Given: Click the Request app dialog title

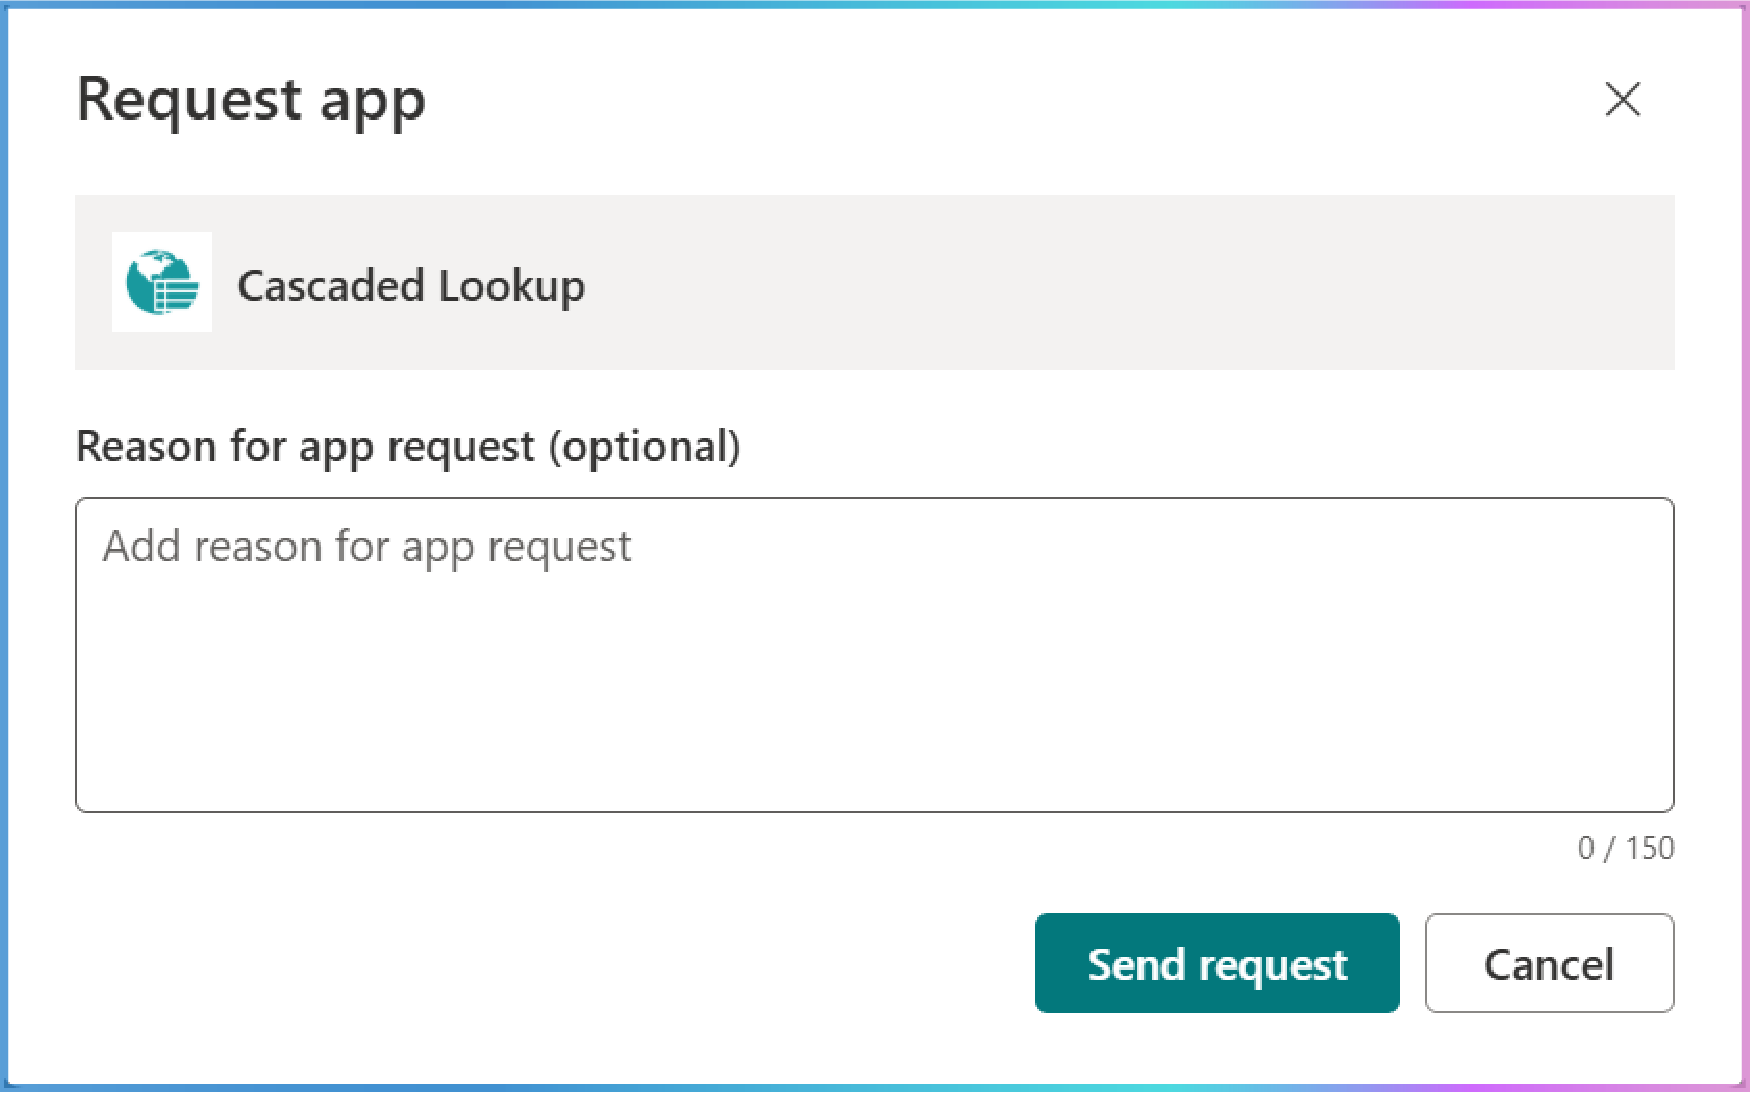Looking at the screenshot, I should 251,101.
